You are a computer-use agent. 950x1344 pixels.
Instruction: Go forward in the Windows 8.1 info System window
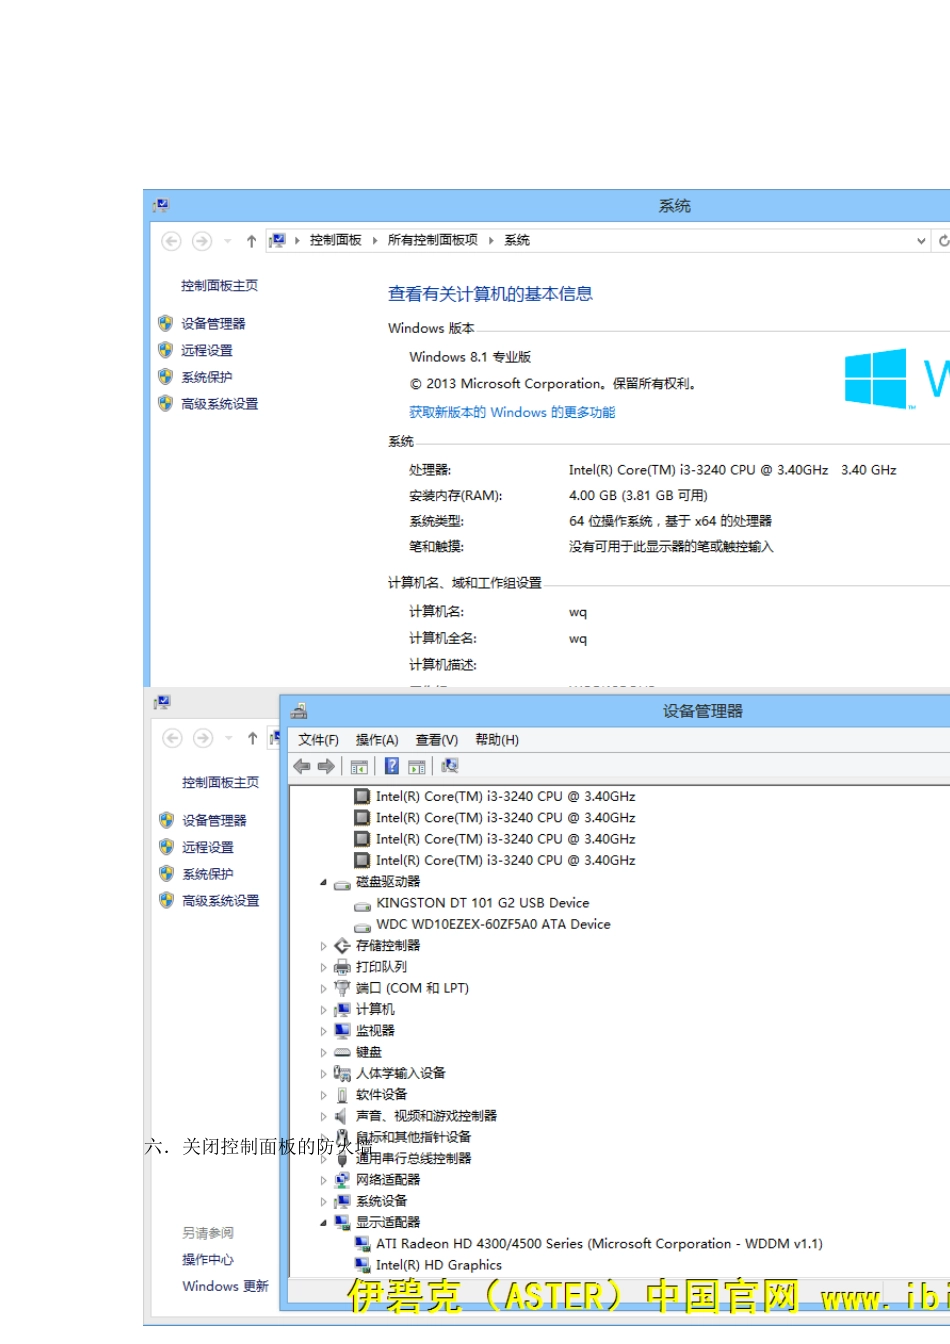(202, 241)
